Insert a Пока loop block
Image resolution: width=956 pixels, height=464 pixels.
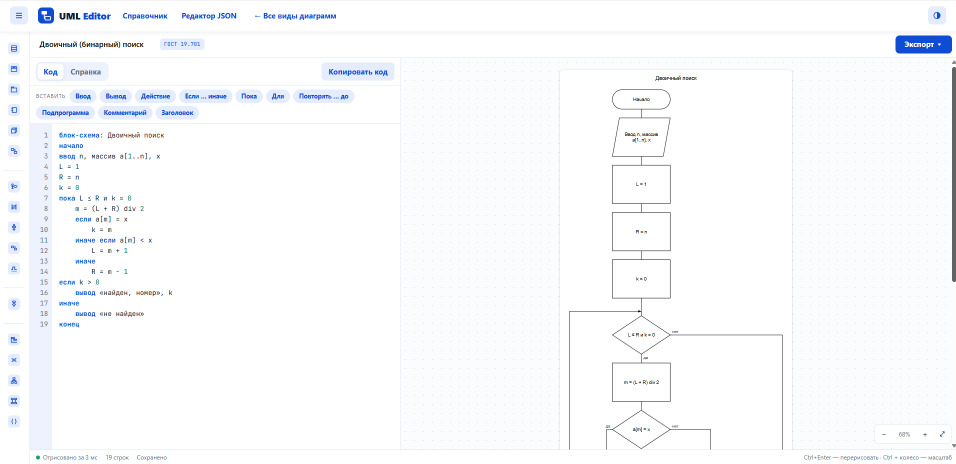click(x=249, y=96)
